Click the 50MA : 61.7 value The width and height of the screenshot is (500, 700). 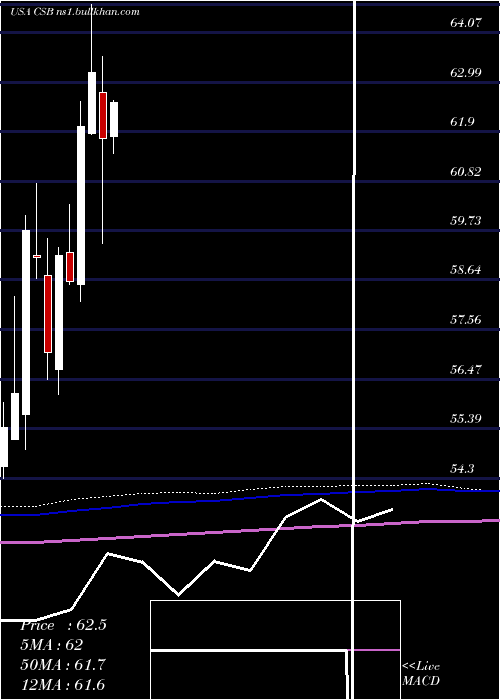63,665
